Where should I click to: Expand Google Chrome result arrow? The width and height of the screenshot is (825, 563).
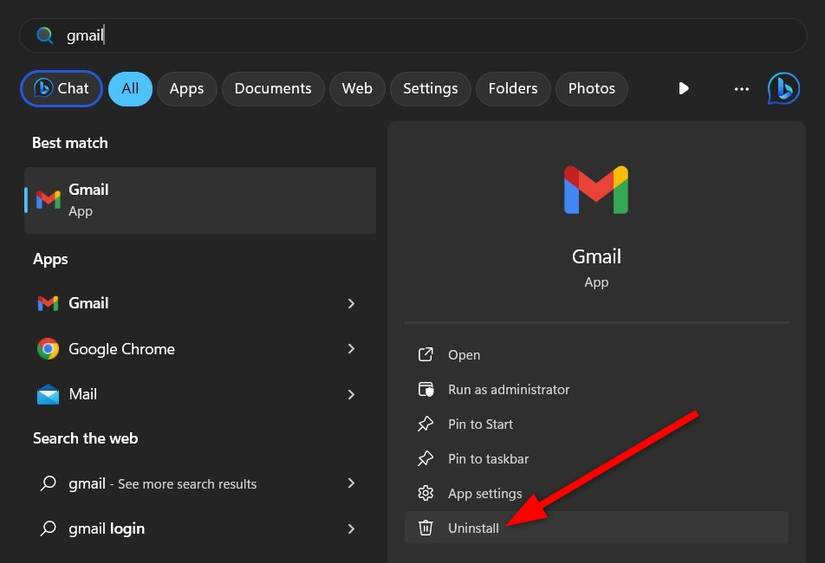(x=351, y=349)
